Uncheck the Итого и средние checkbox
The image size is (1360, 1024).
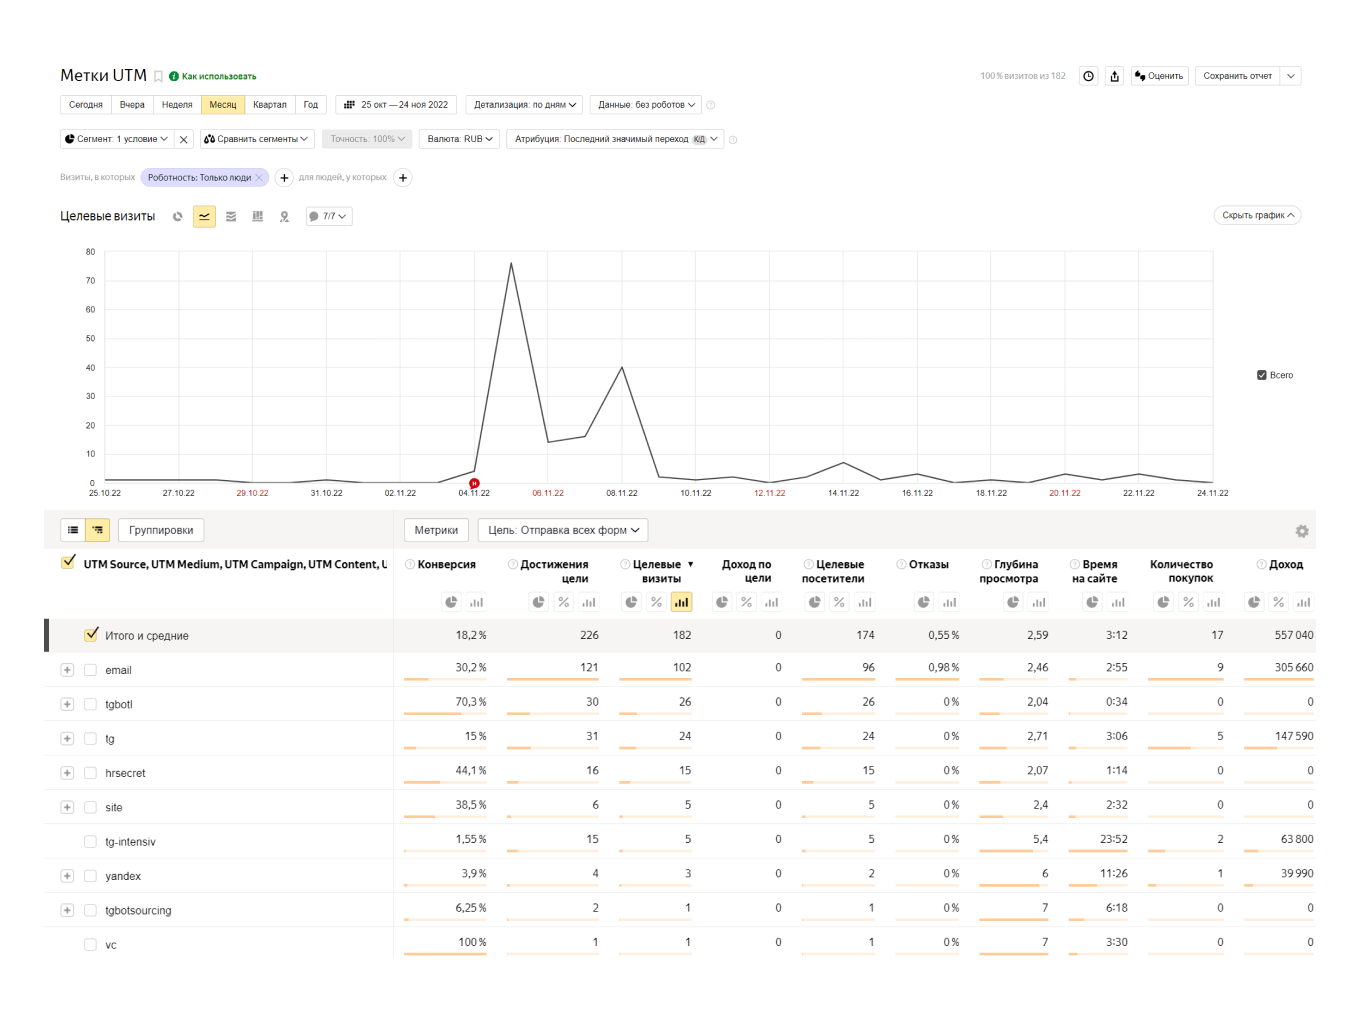coord(92,634)
